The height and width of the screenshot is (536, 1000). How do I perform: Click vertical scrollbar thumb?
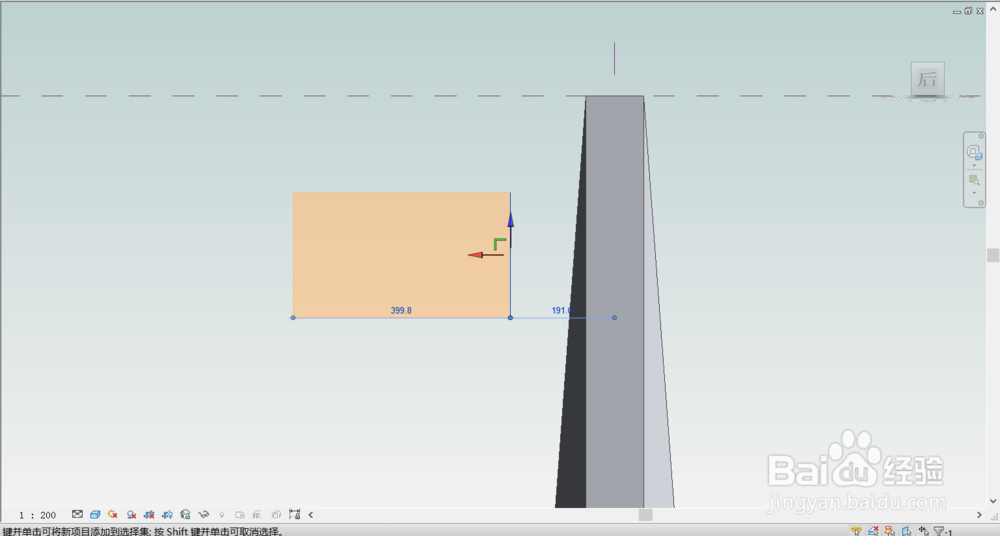(993, 255)
